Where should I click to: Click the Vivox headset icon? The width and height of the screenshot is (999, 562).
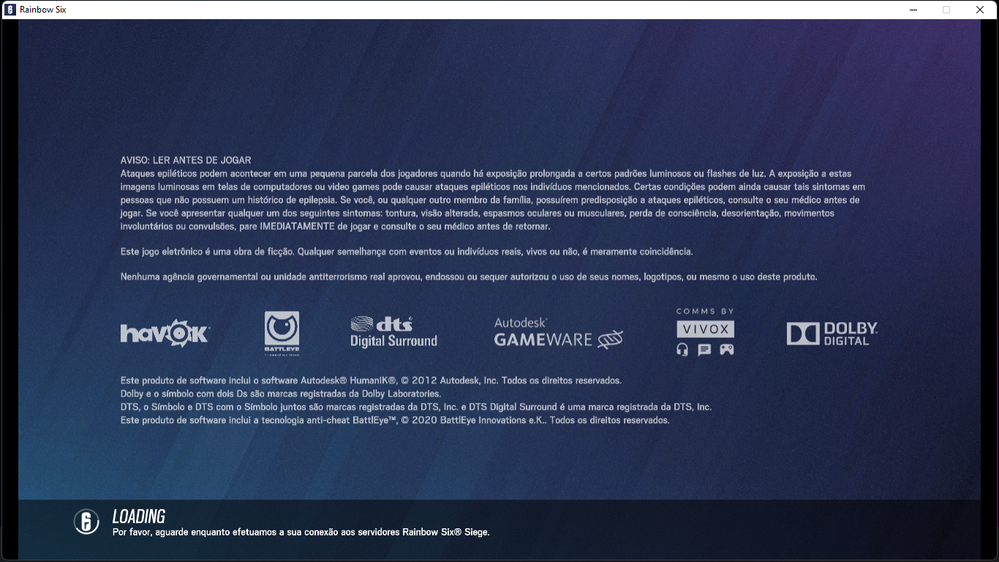click(682, 349)
